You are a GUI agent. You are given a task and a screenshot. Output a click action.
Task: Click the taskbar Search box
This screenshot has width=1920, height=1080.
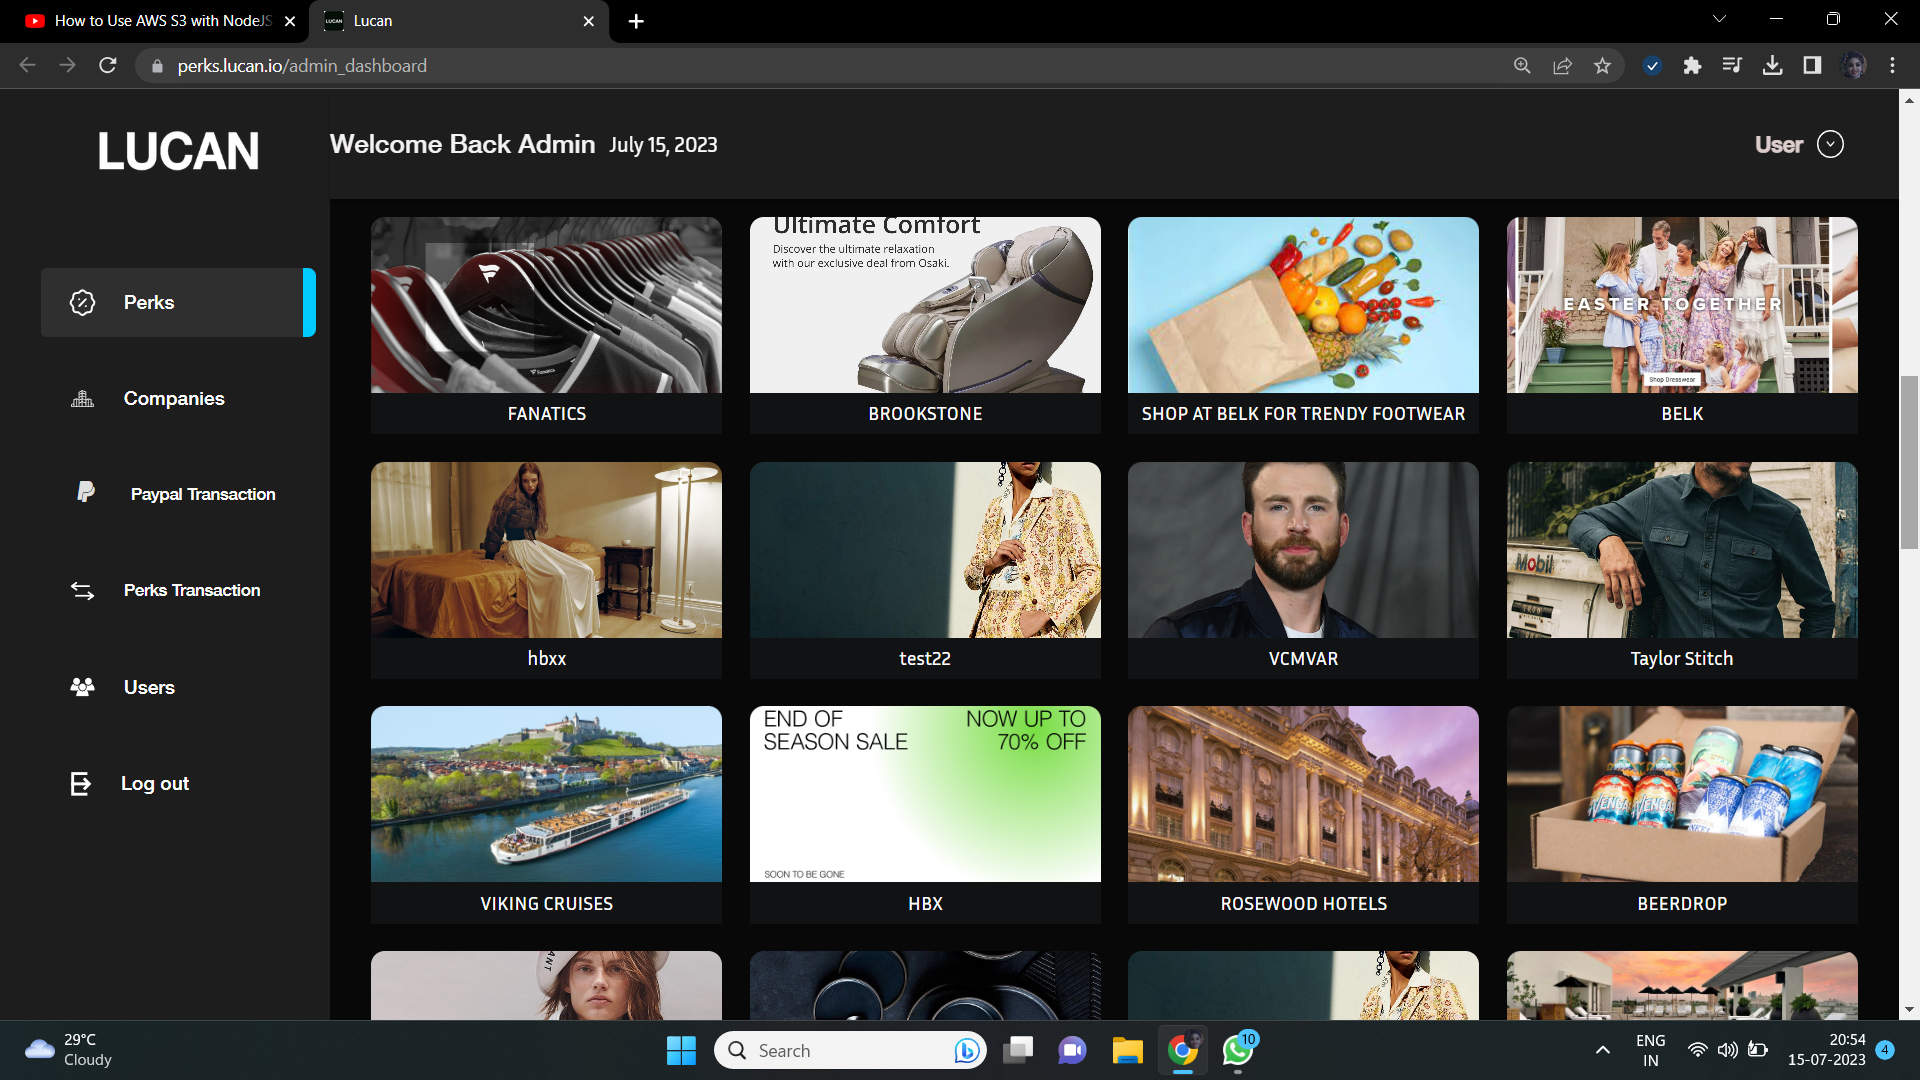pyautogui.click(x=850, y=1050)
